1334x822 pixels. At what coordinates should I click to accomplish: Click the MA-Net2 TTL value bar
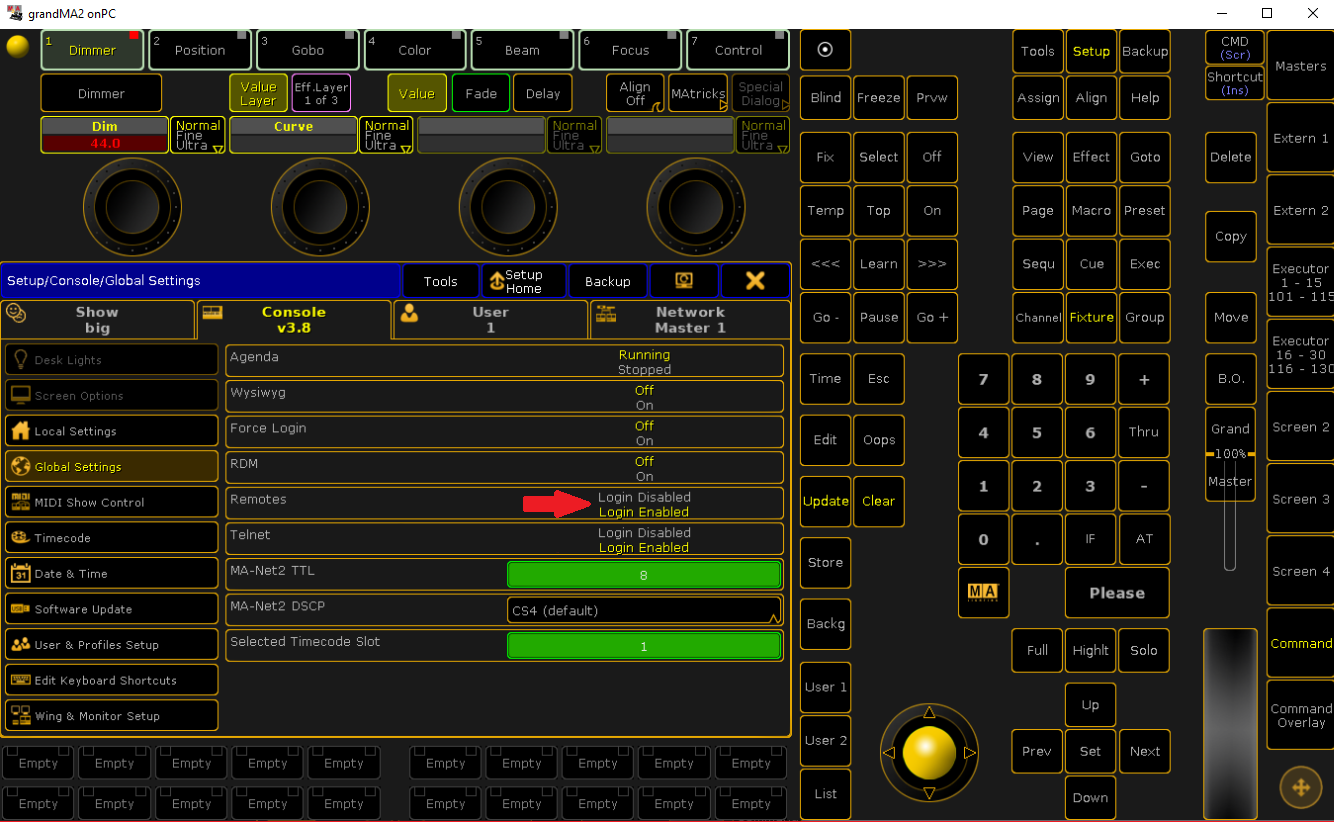click(x=644, y=575)
